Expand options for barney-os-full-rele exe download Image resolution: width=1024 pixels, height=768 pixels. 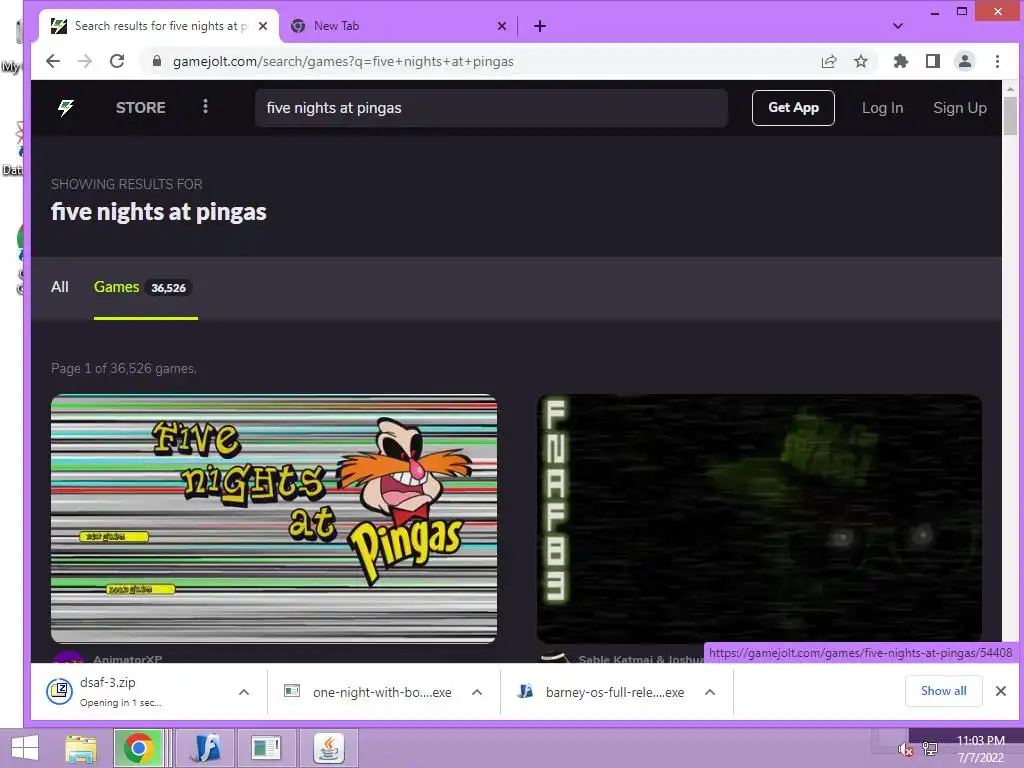pyautogui.click(x=710, y=692)
